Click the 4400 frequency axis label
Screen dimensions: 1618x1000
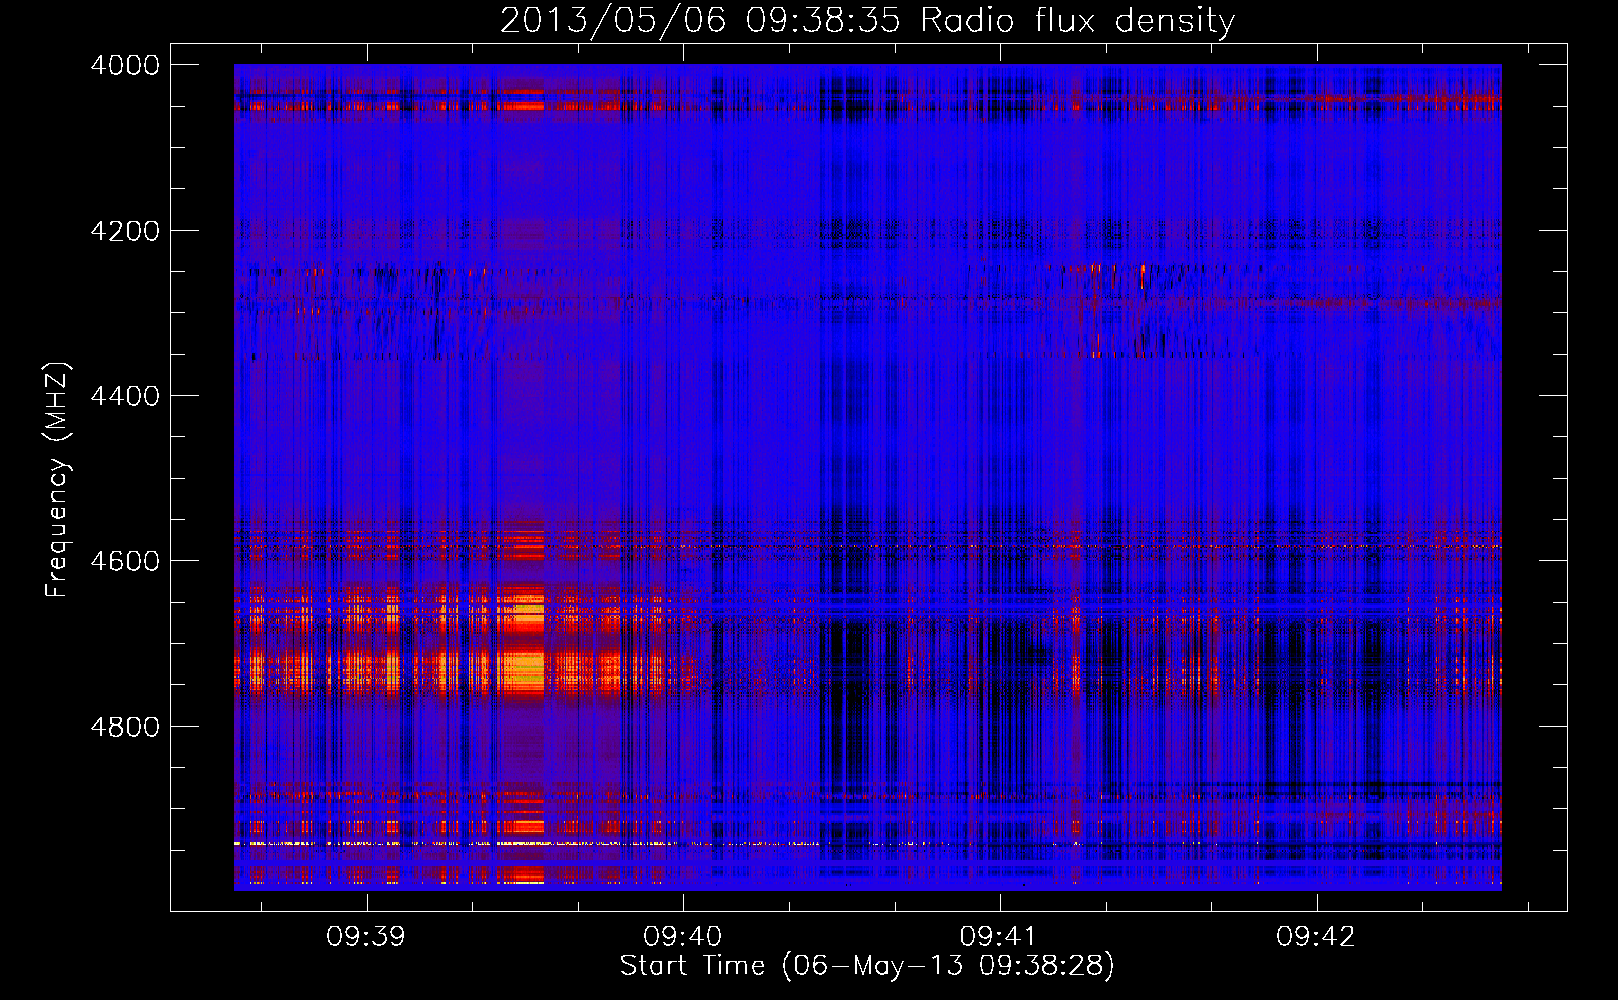click(x=125, y=396)
